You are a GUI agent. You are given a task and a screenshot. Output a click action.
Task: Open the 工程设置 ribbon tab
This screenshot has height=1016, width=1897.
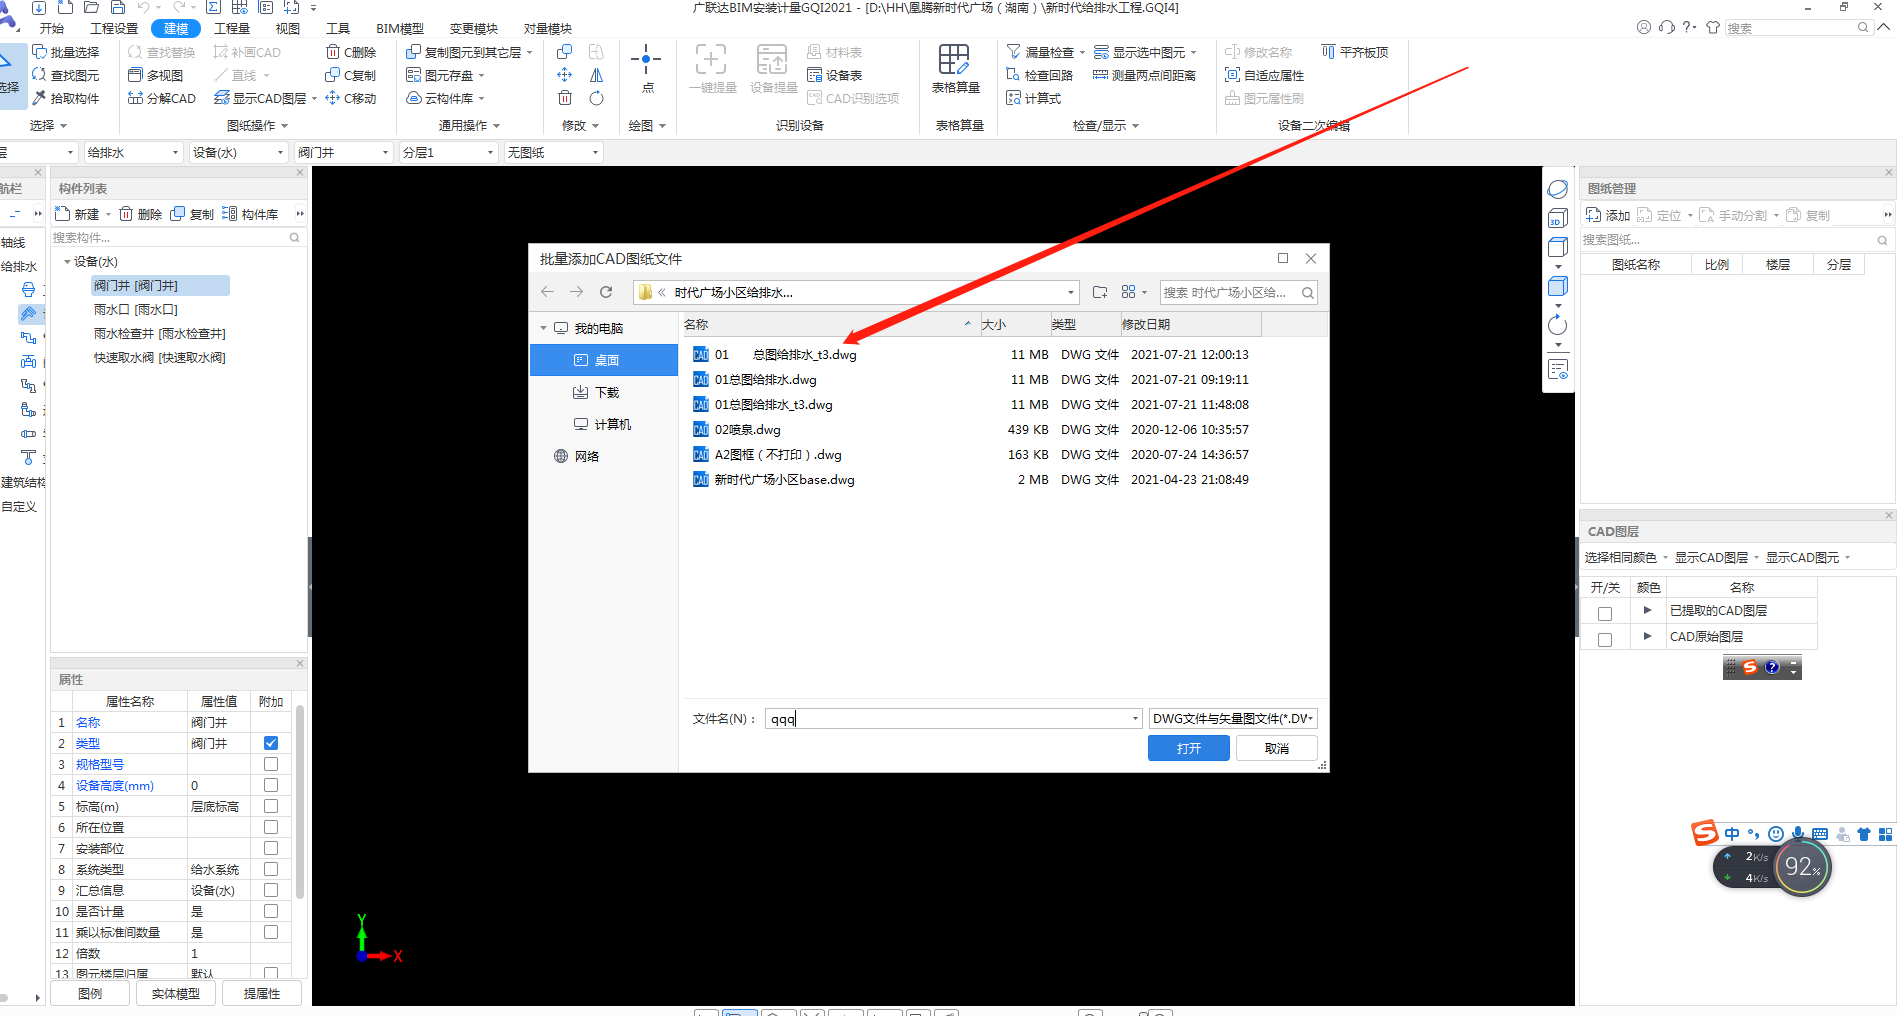(x=114, y=28)
